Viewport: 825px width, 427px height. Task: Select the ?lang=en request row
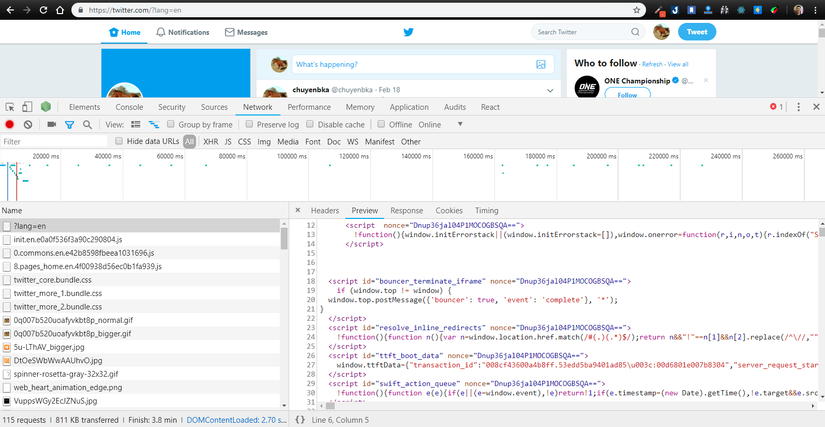(140, 226)
